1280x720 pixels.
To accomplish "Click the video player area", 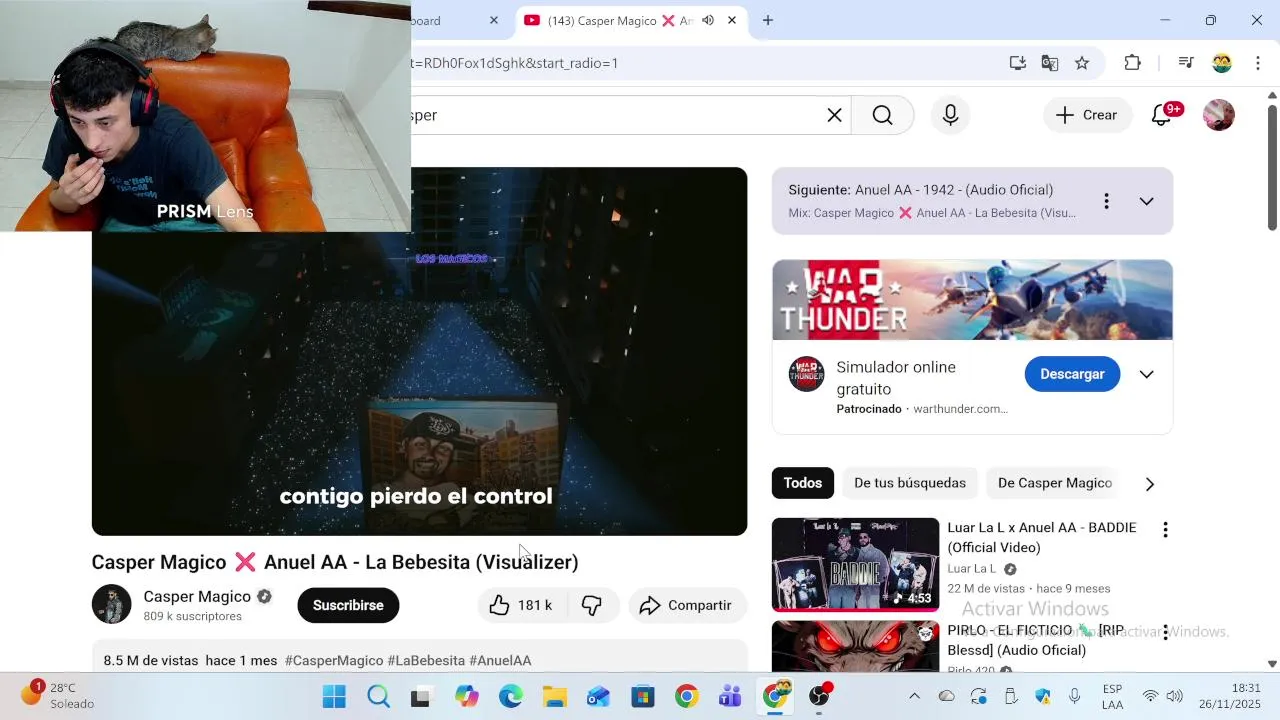I will coord(419,351).
